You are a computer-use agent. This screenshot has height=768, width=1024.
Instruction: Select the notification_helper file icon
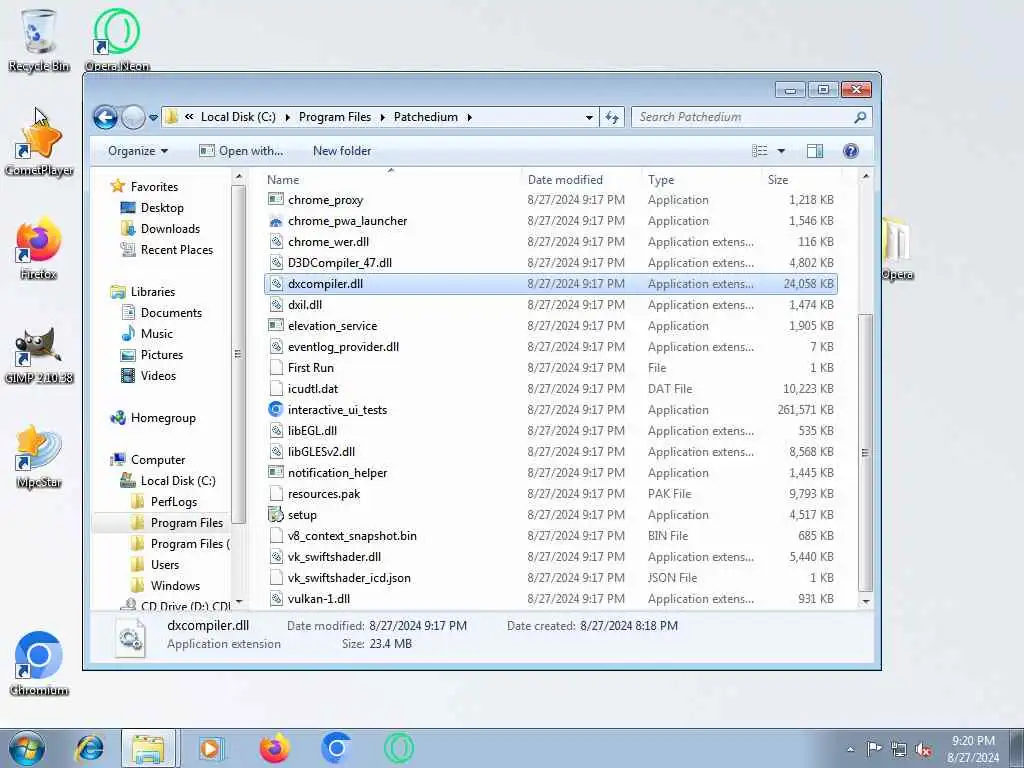point(276,472)
